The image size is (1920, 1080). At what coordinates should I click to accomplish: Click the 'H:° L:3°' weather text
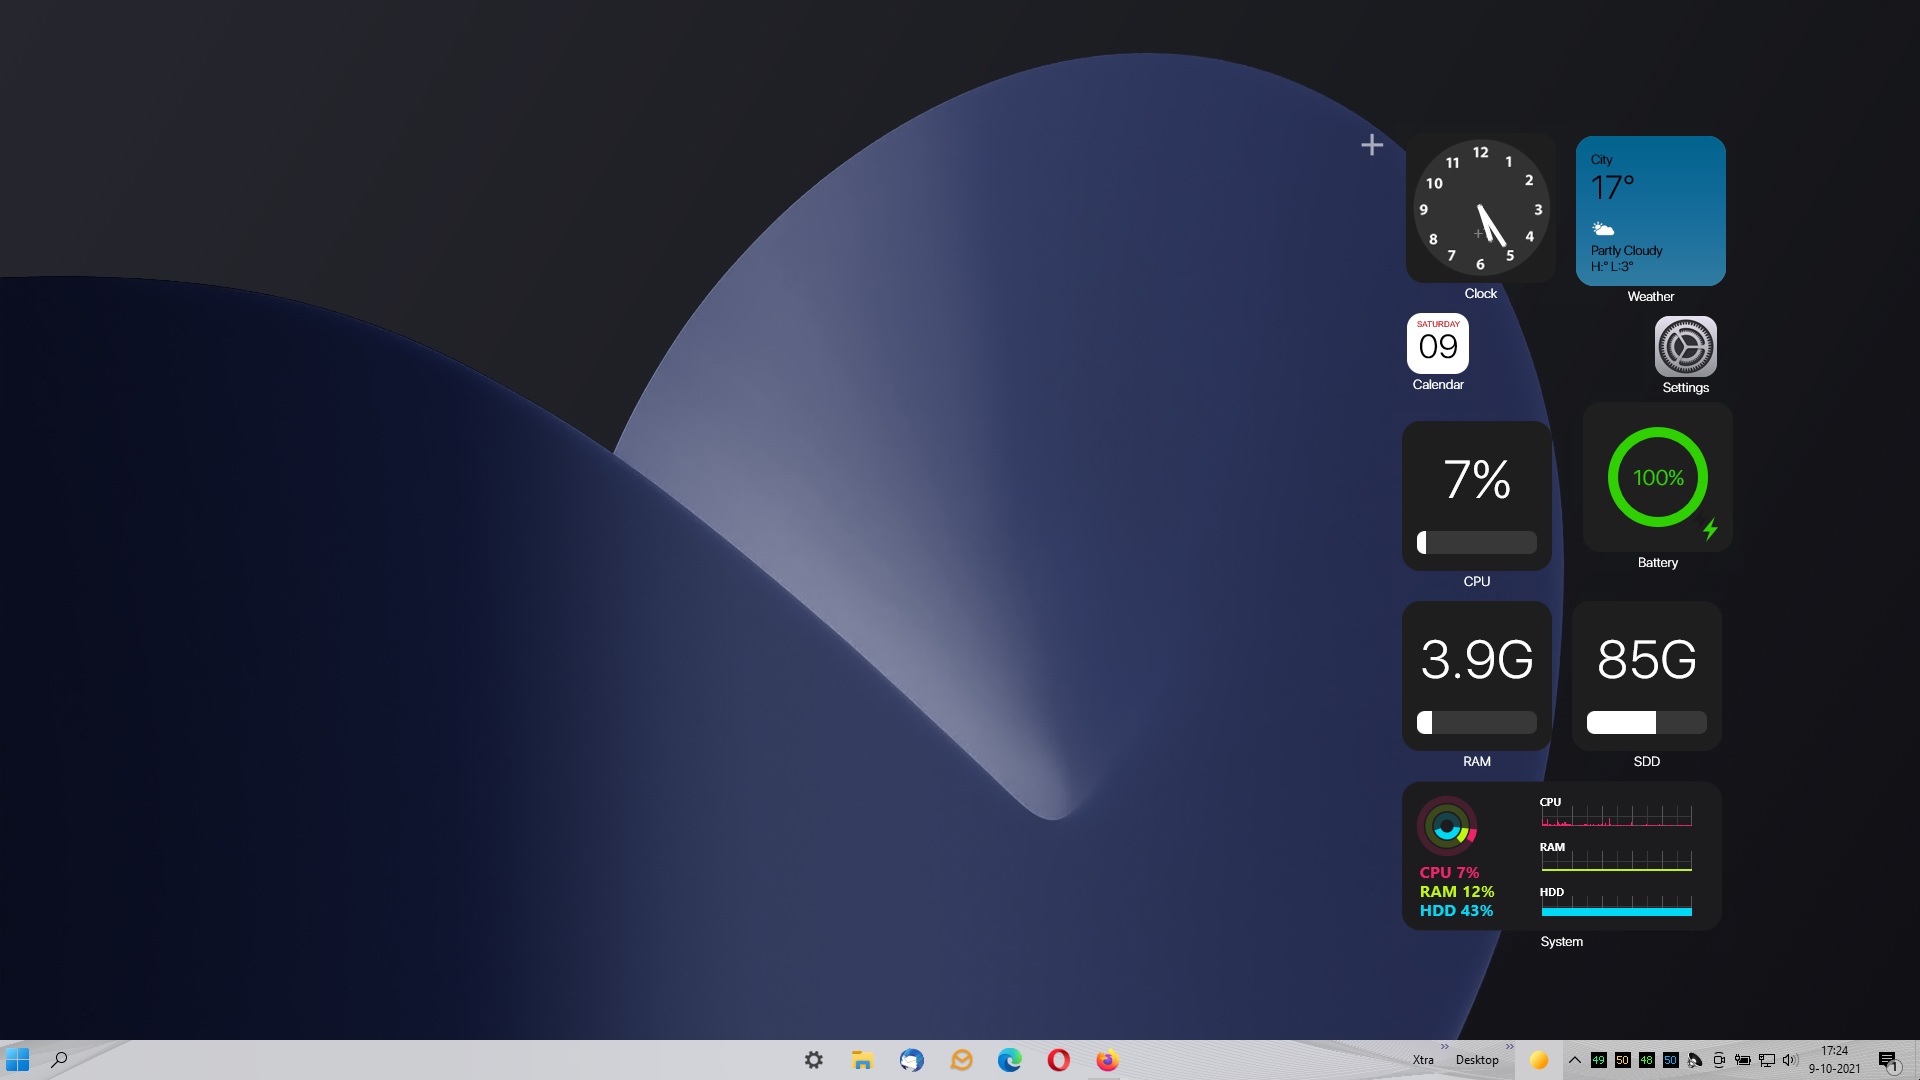coord(1612,266)
